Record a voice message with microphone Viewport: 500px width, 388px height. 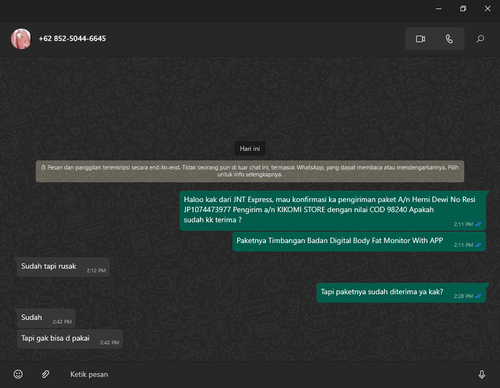[482, 374]
